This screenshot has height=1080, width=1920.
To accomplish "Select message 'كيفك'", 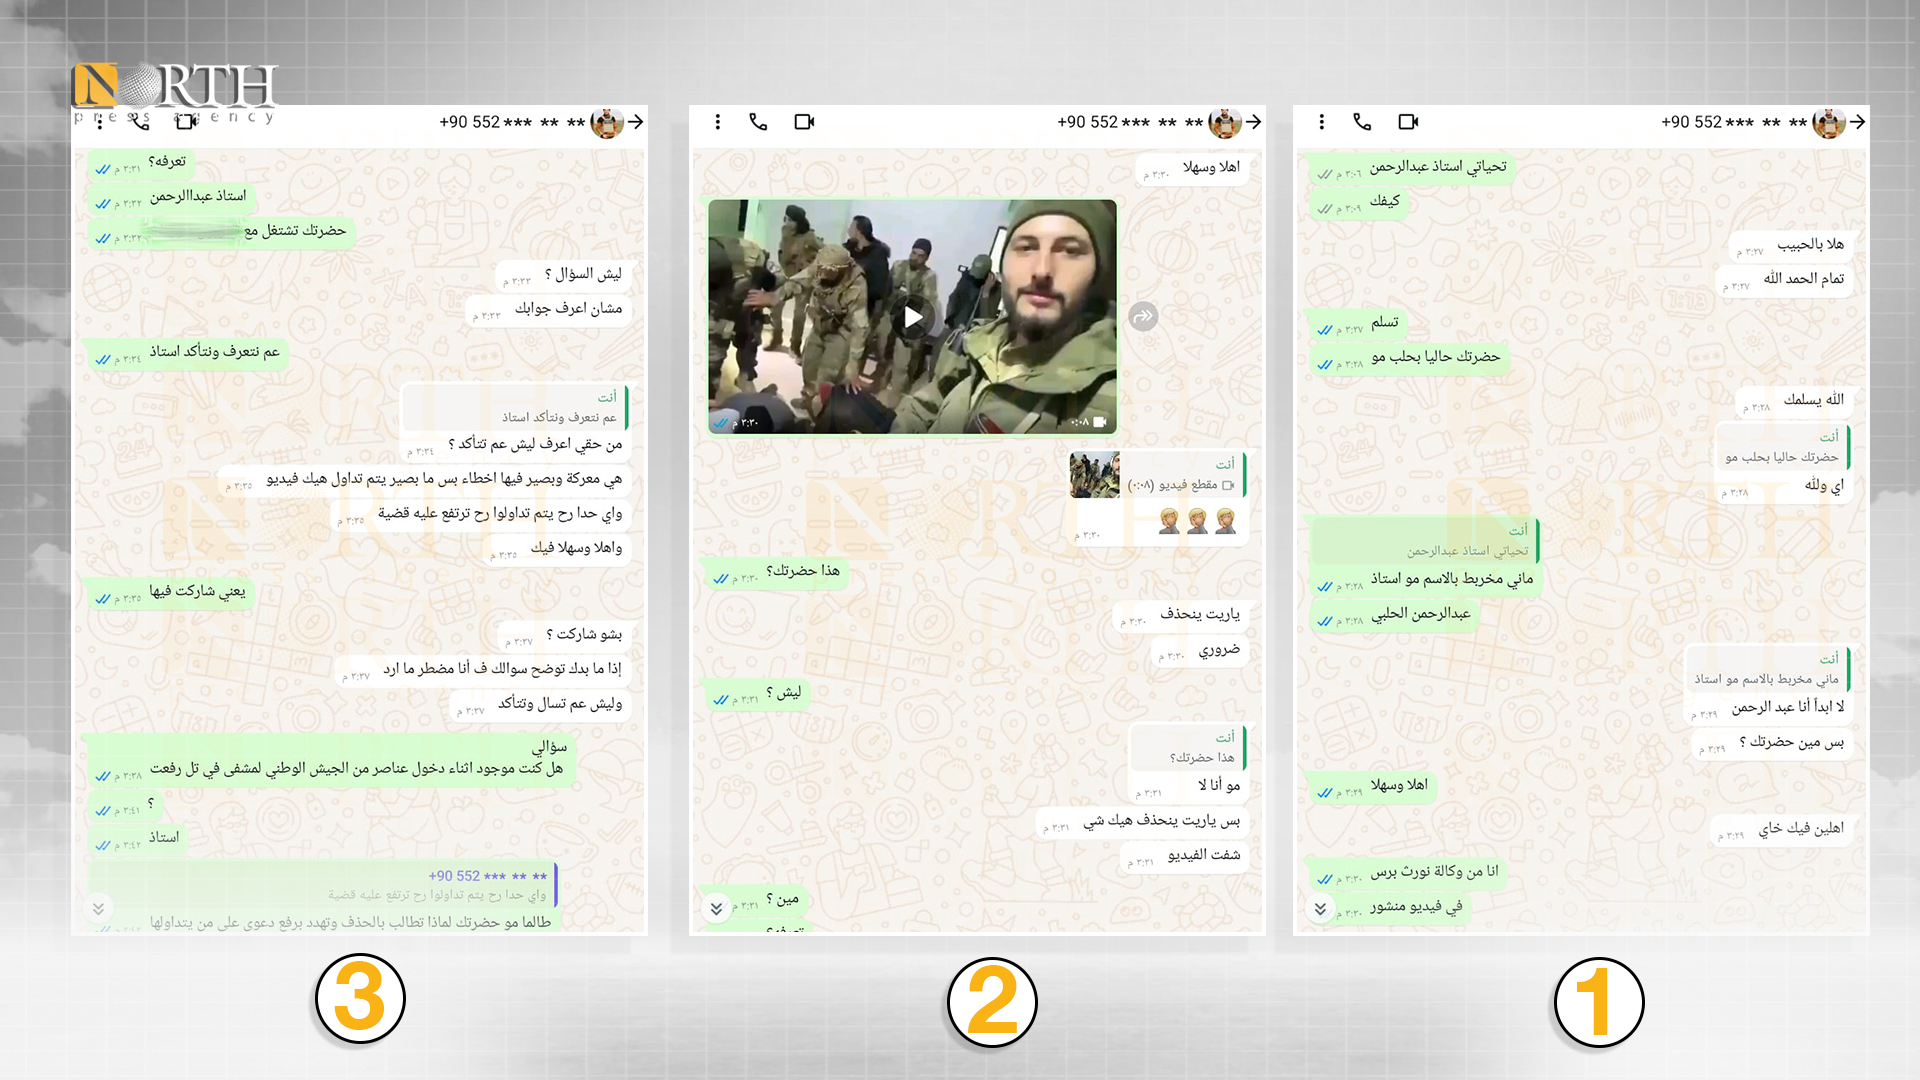I will point(1358,202).
